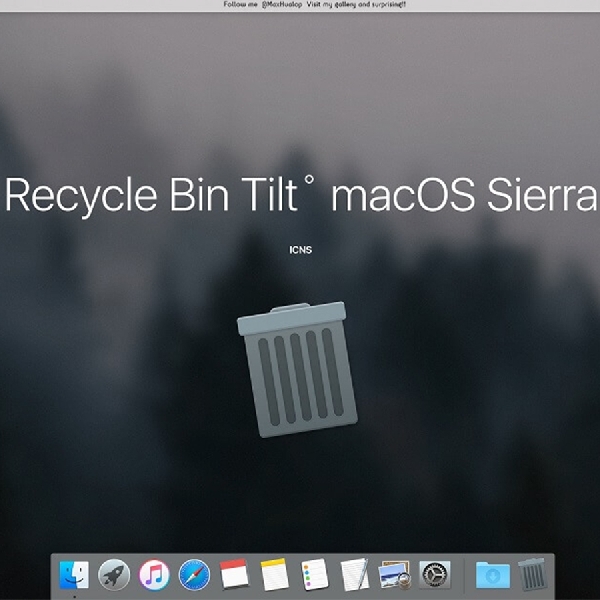Screen dimensions: 600x600
Task: Open iTunes music icon in dock
Action: 154,575
